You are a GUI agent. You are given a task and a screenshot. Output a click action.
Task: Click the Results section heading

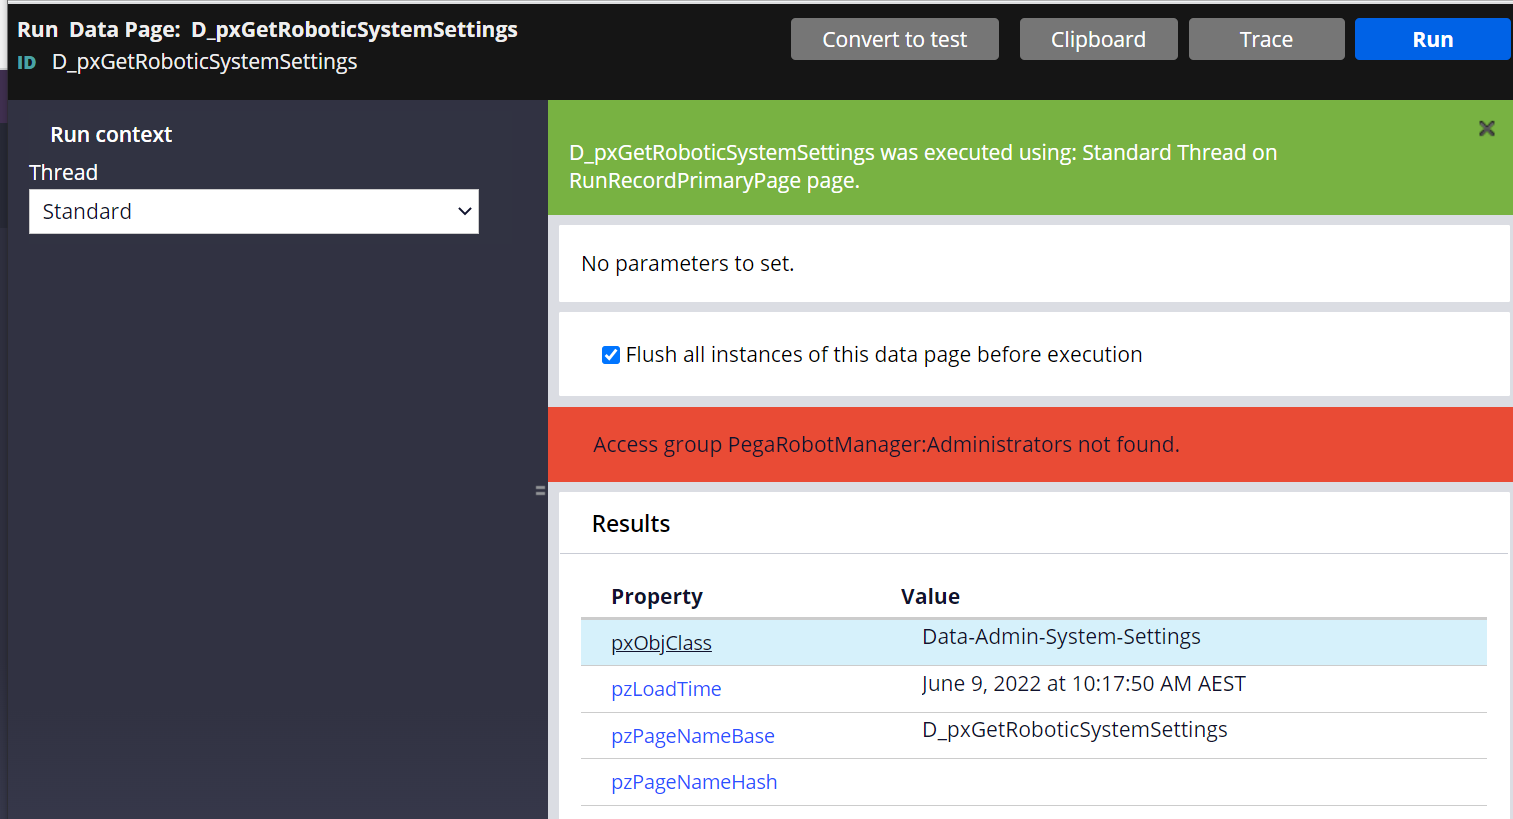click(631, 524)
